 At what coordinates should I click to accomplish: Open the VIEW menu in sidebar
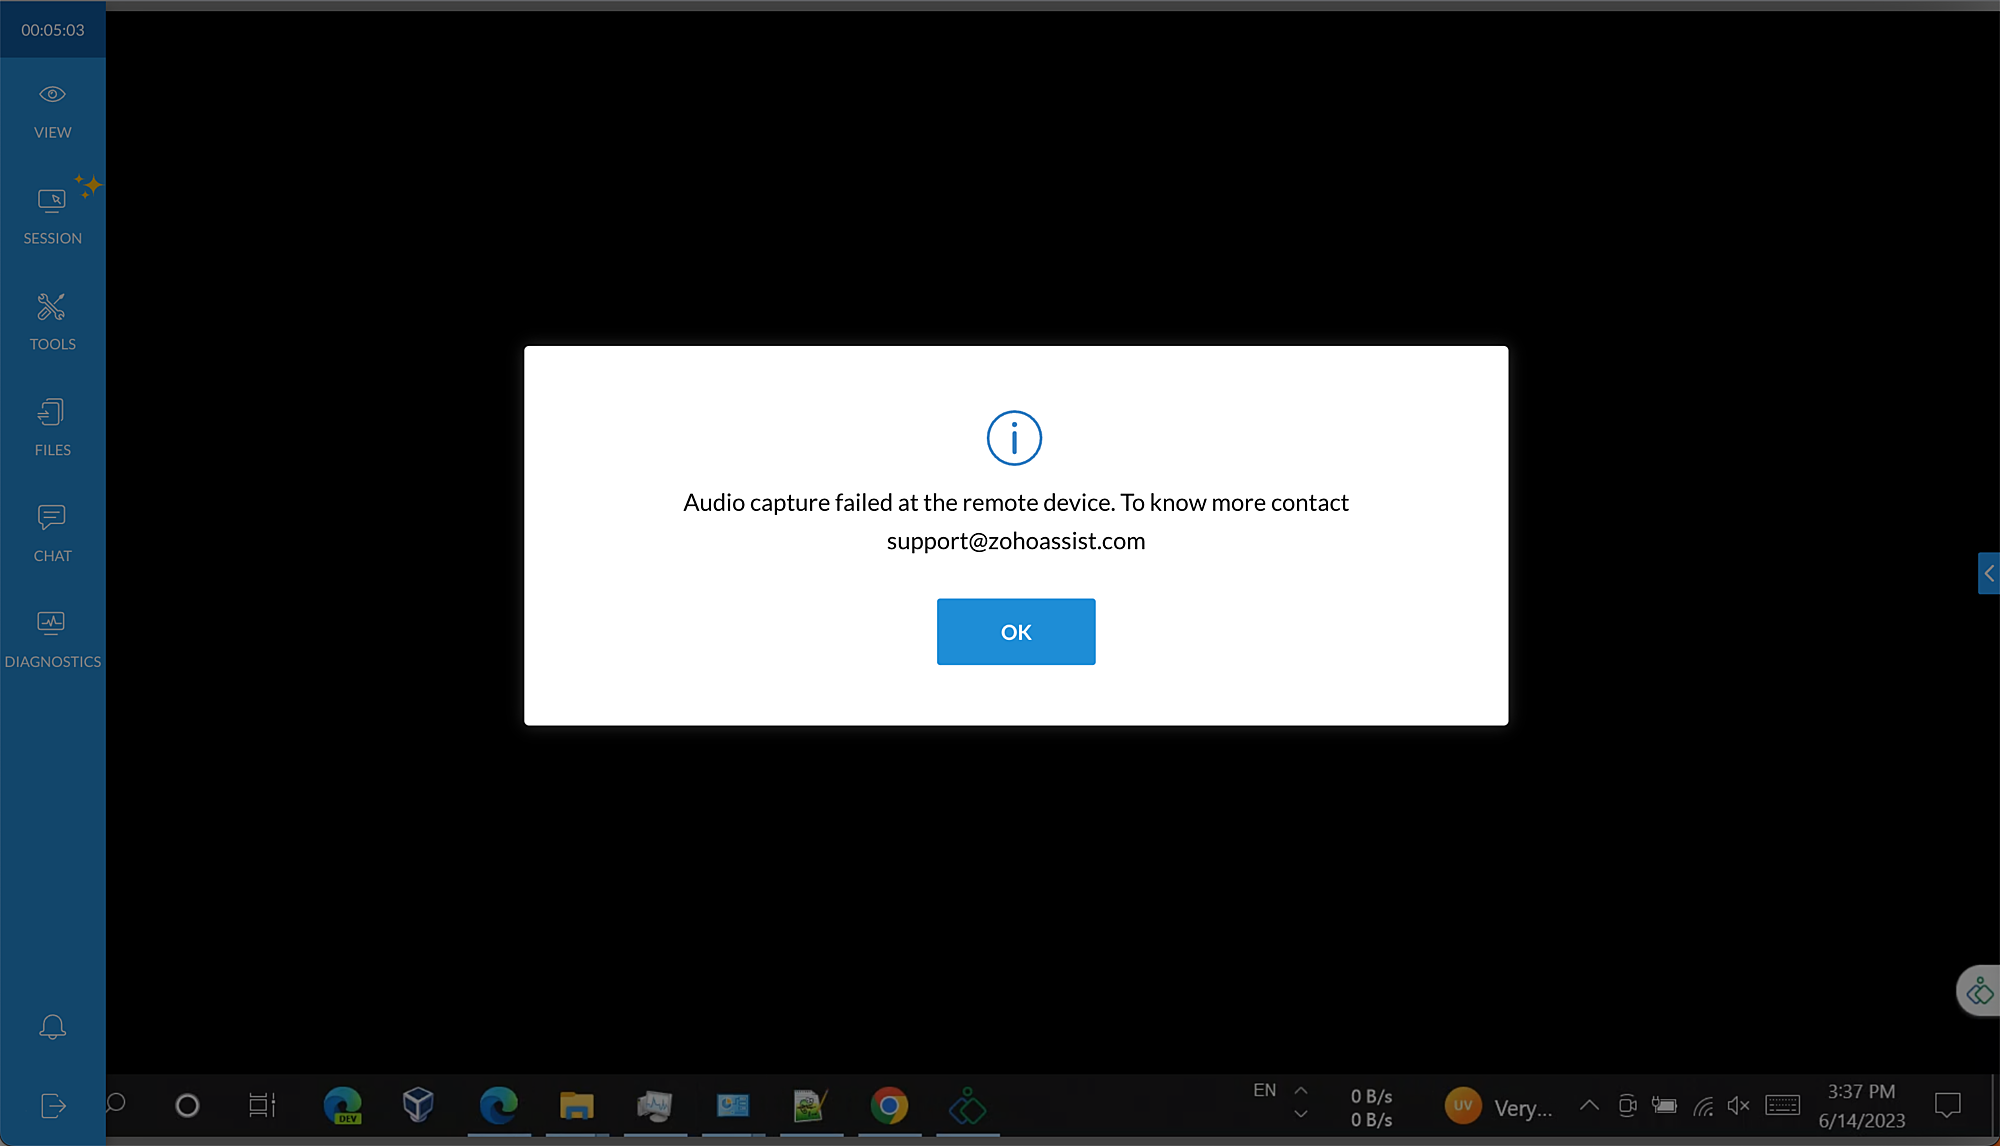pyautogui.click(x=52, y=111)
